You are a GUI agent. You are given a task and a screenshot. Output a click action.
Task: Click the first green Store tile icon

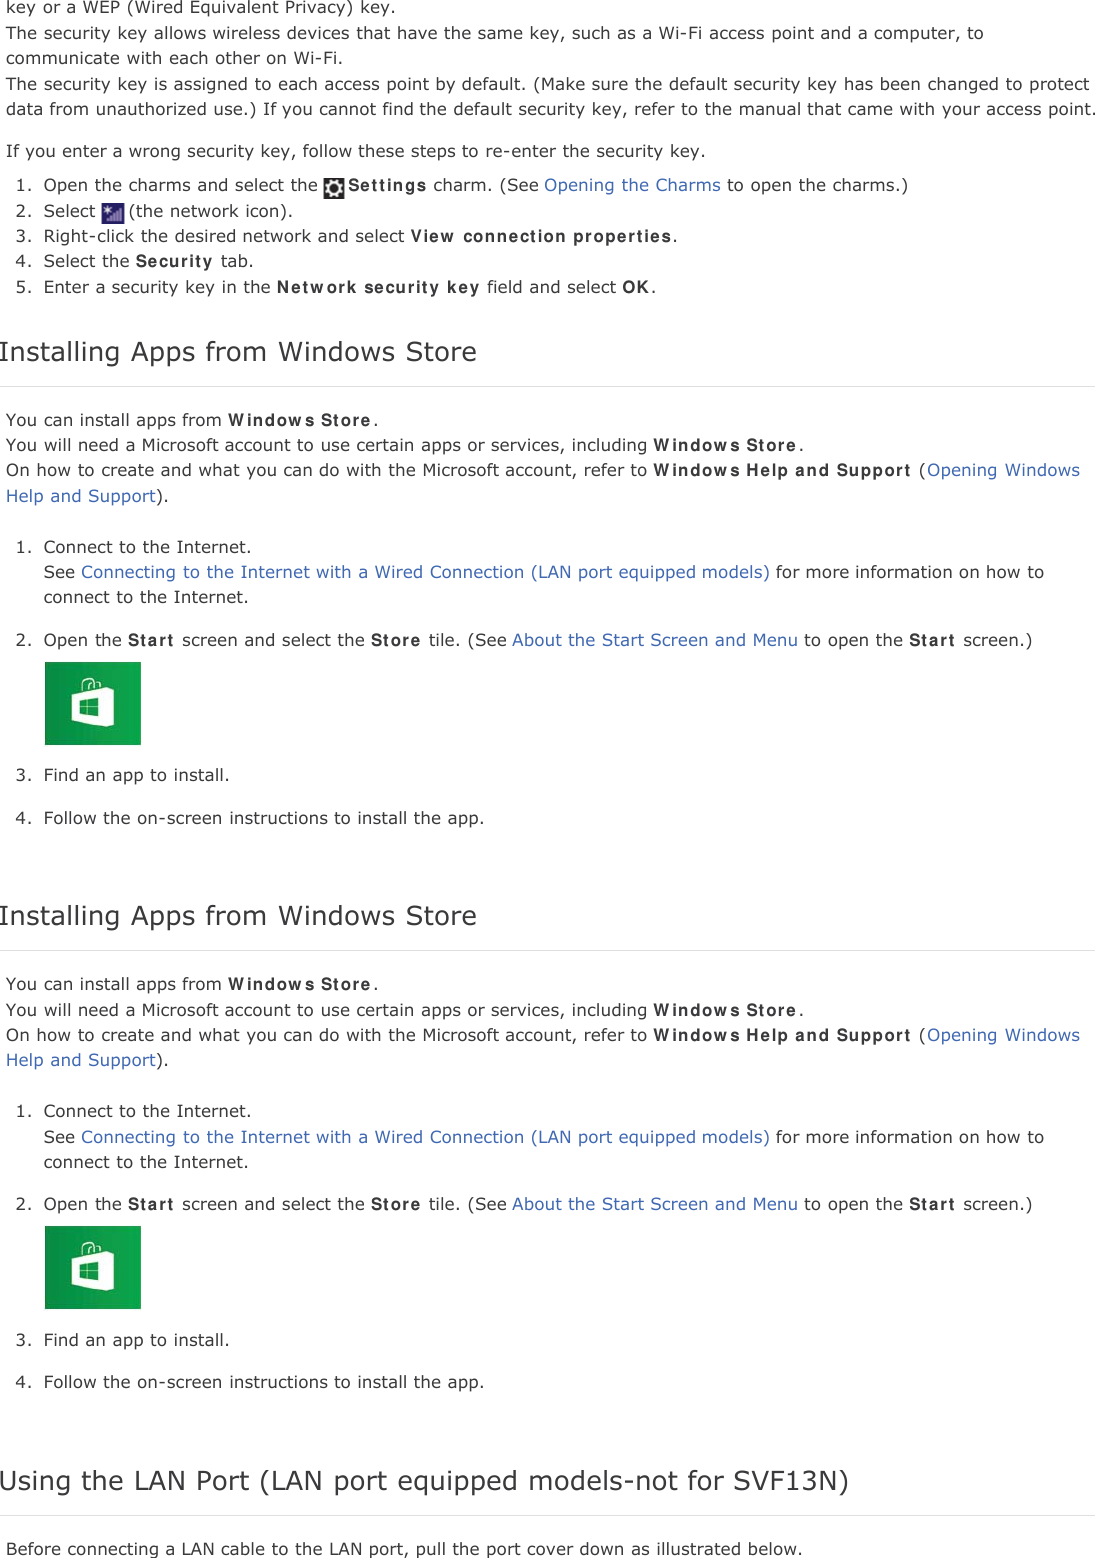[93, 704]
